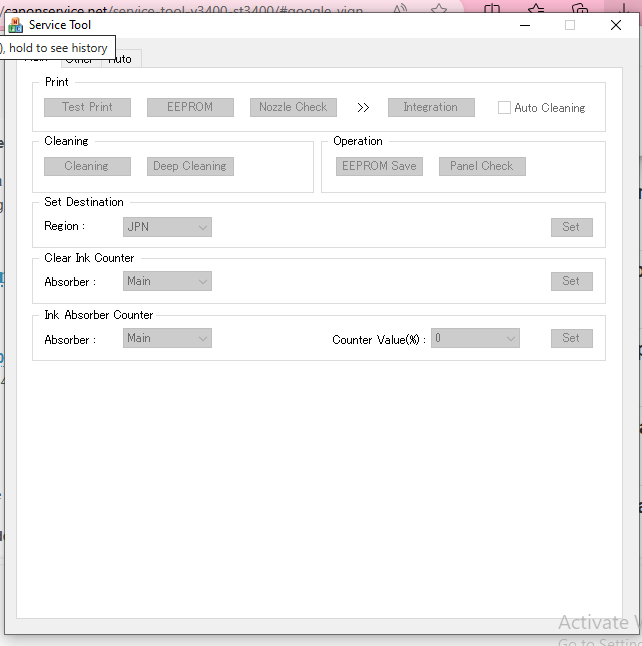The height and width of the screenshot is (646, 642).
Task: Start Deep Cleaning
Action: click(x=190, y=166)
